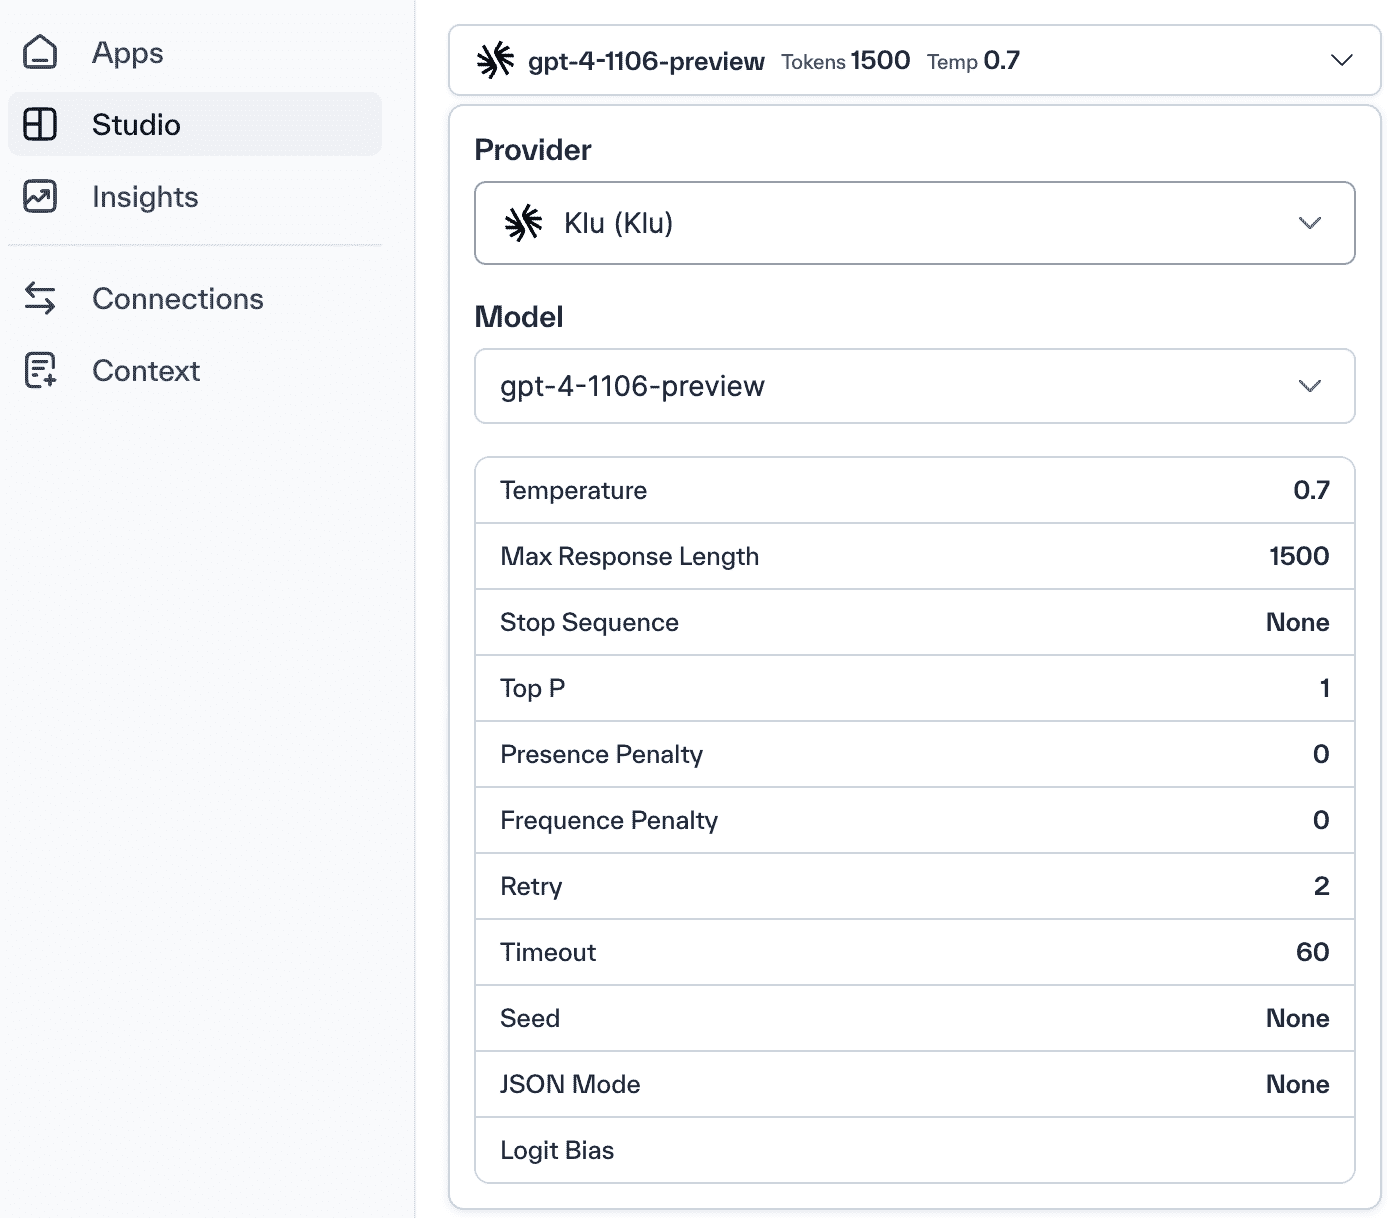1388x1218 pixels.
Task: Edit the Temperature value 0.7
Action: pos(1311,490)
